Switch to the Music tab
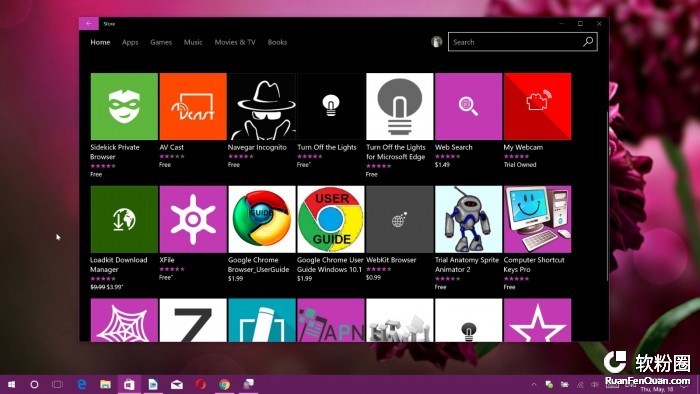 pos(193,42)
